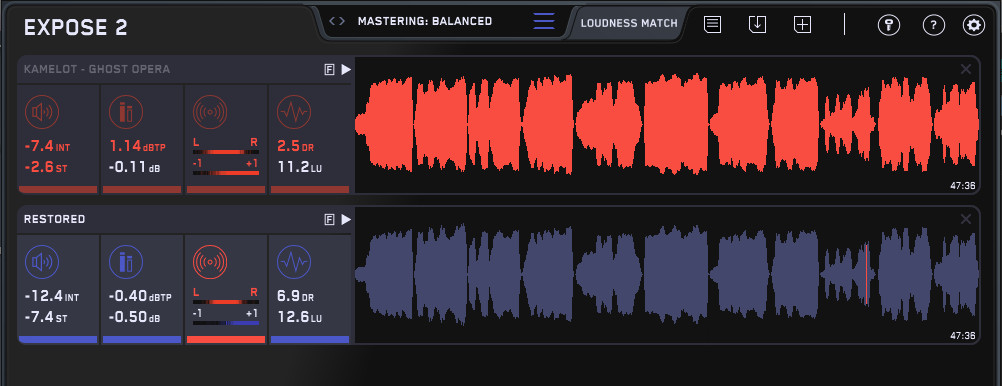Image resolution: width=1002 pixels, height=386 pixels.
Task: Toggle the F filter button on Kamelot track
Action: point(329,70)
